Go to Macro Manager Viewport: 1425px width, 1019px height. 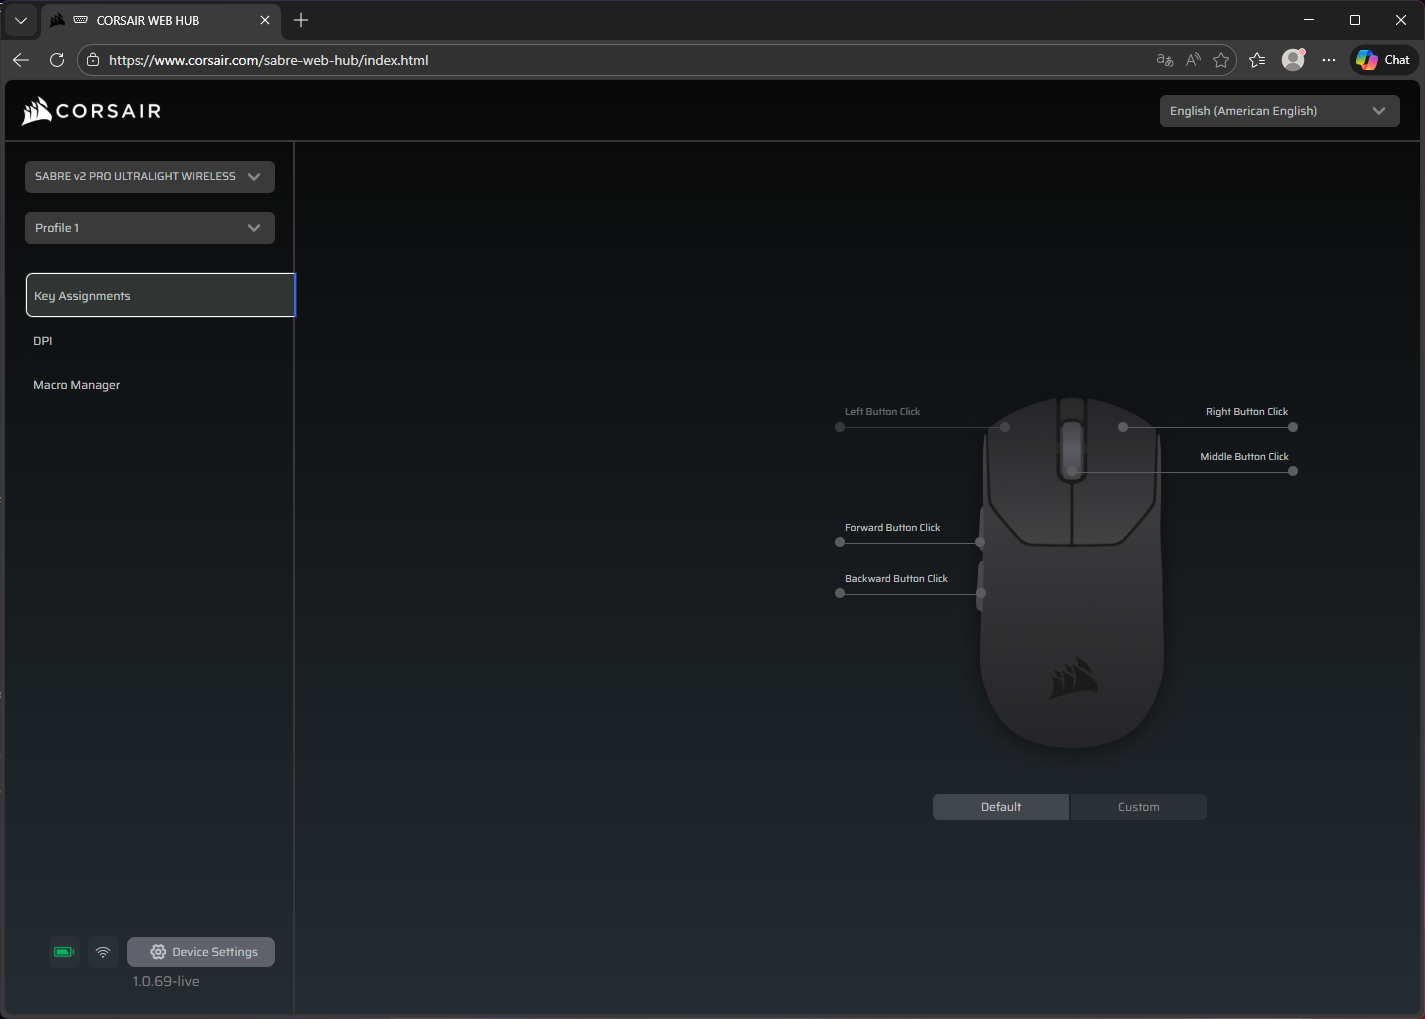pos(77,385)
